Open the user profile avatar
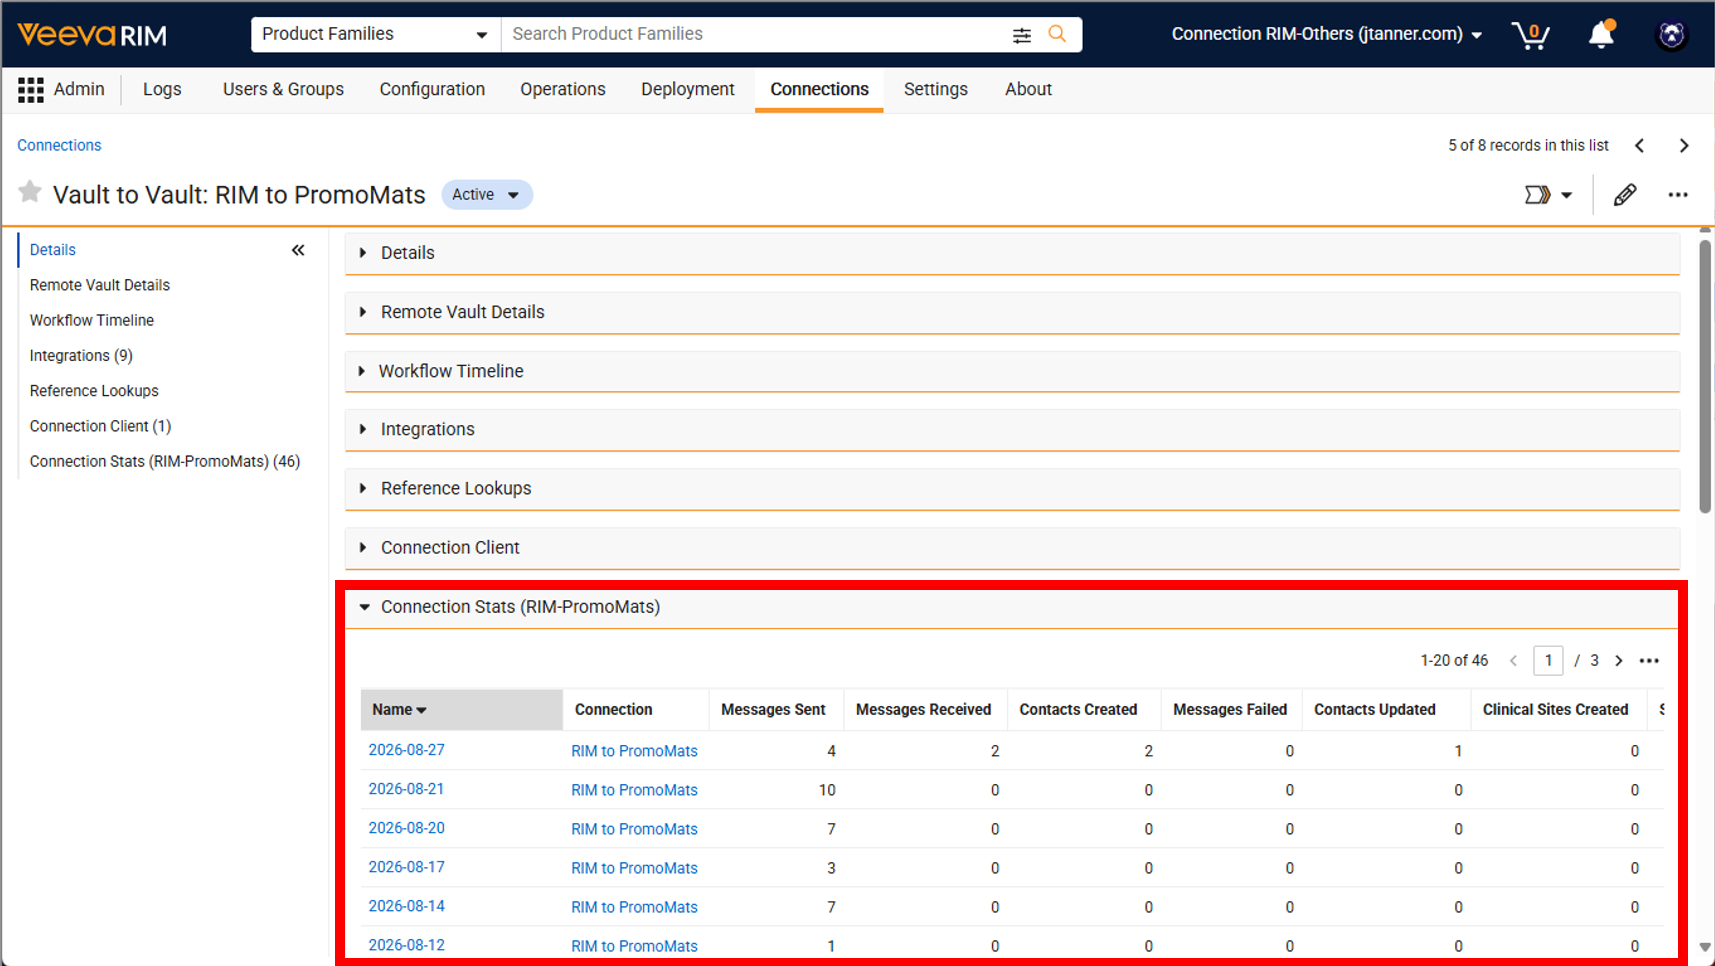 tap(1671, 35)
